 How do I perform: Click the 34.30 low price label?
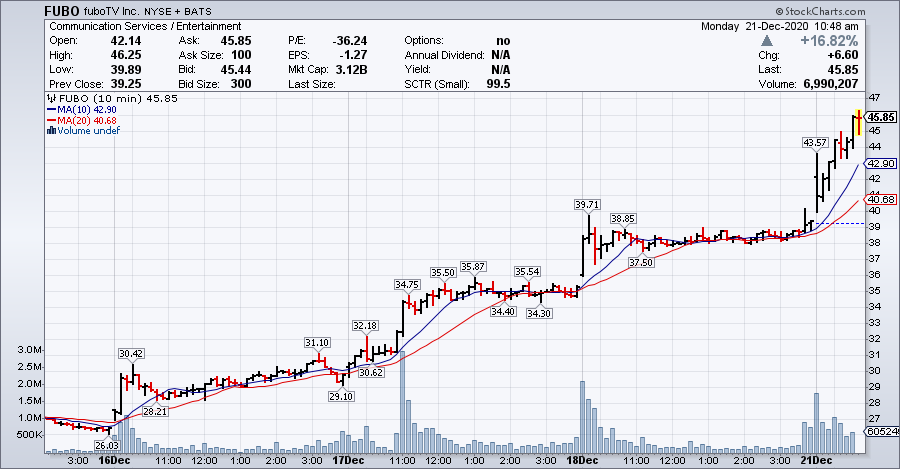pyautogui.click(x=539, y=313)
